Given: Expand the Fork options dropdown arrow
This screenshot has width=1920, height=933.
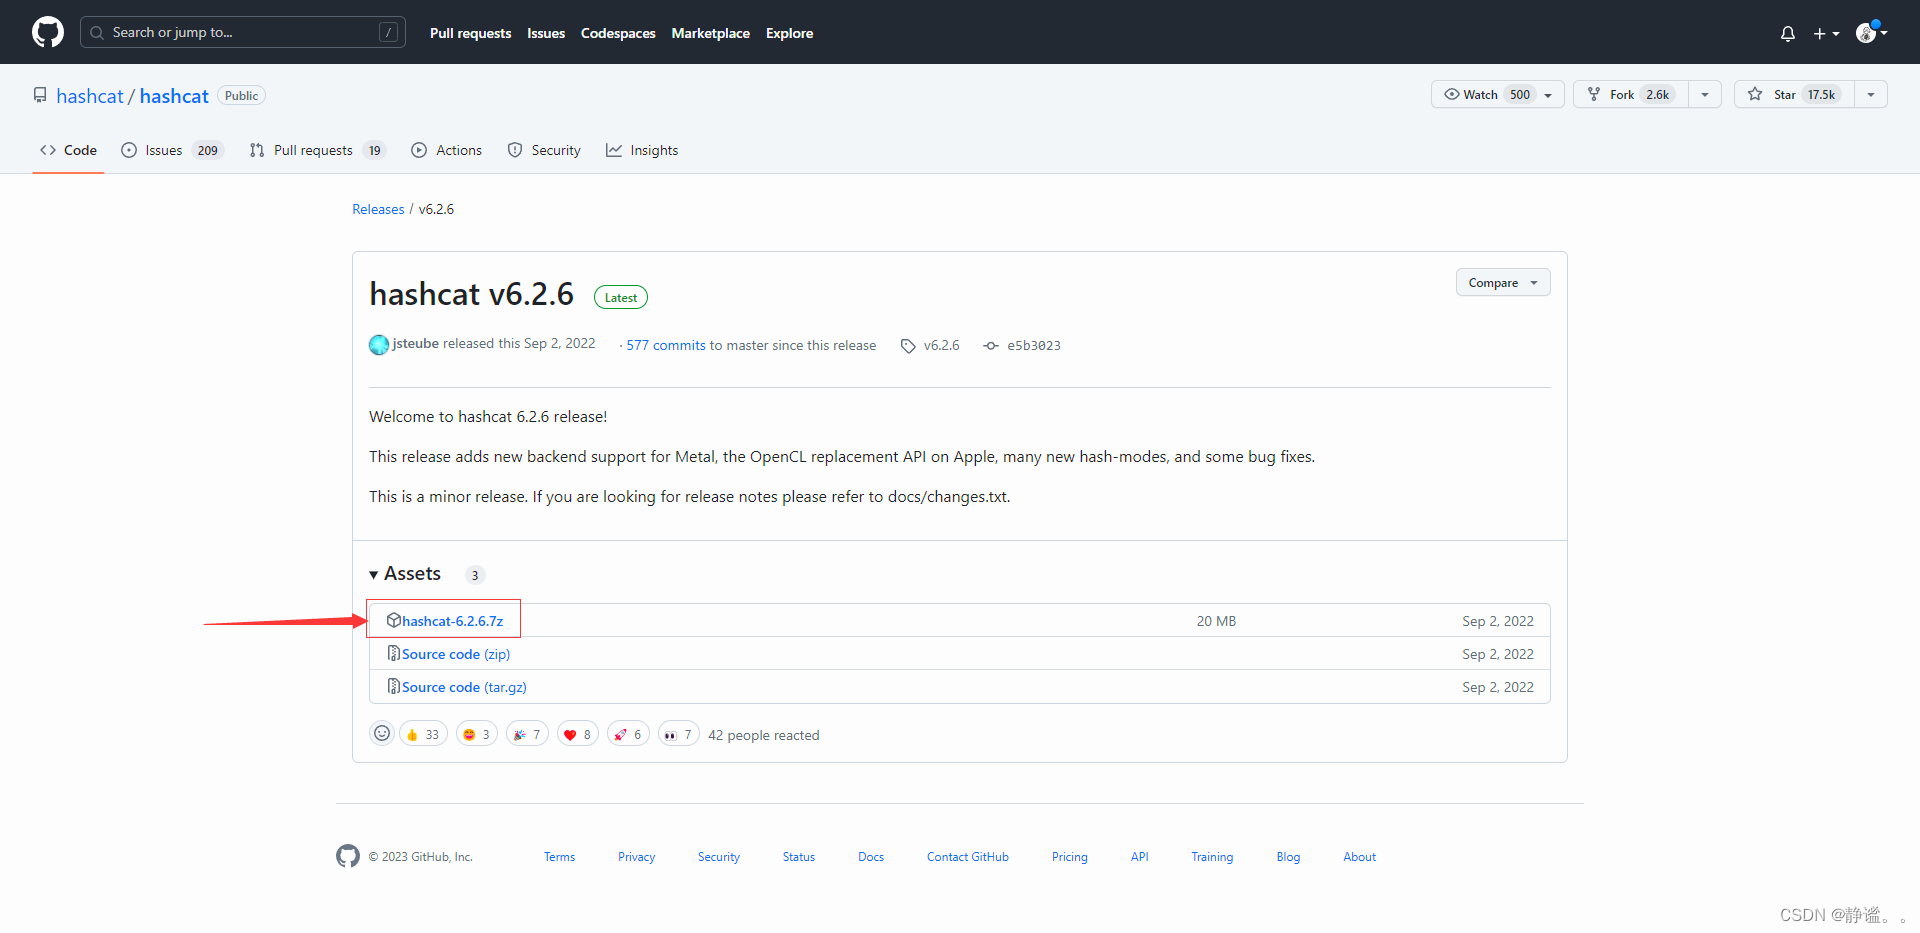Looking at the screenshot, I should point(1705,94).
